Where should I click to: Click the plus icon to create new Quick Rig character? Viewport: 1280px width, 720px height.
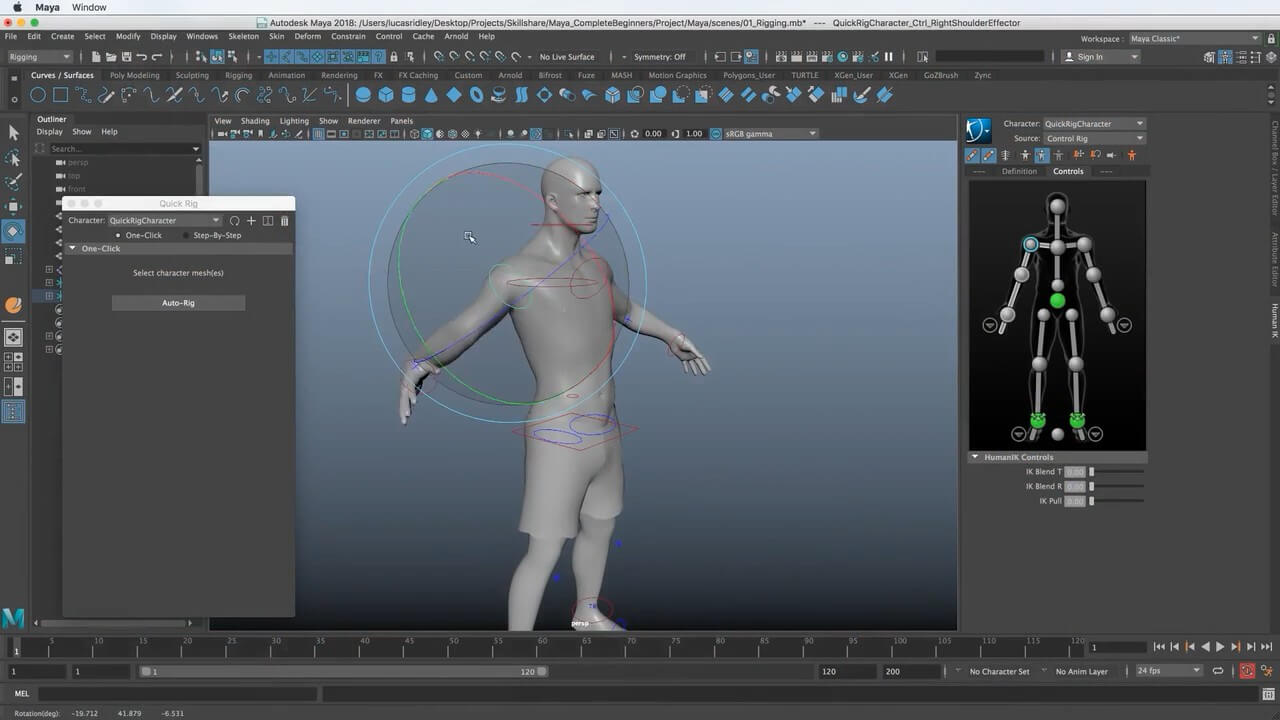click(251, 221)
